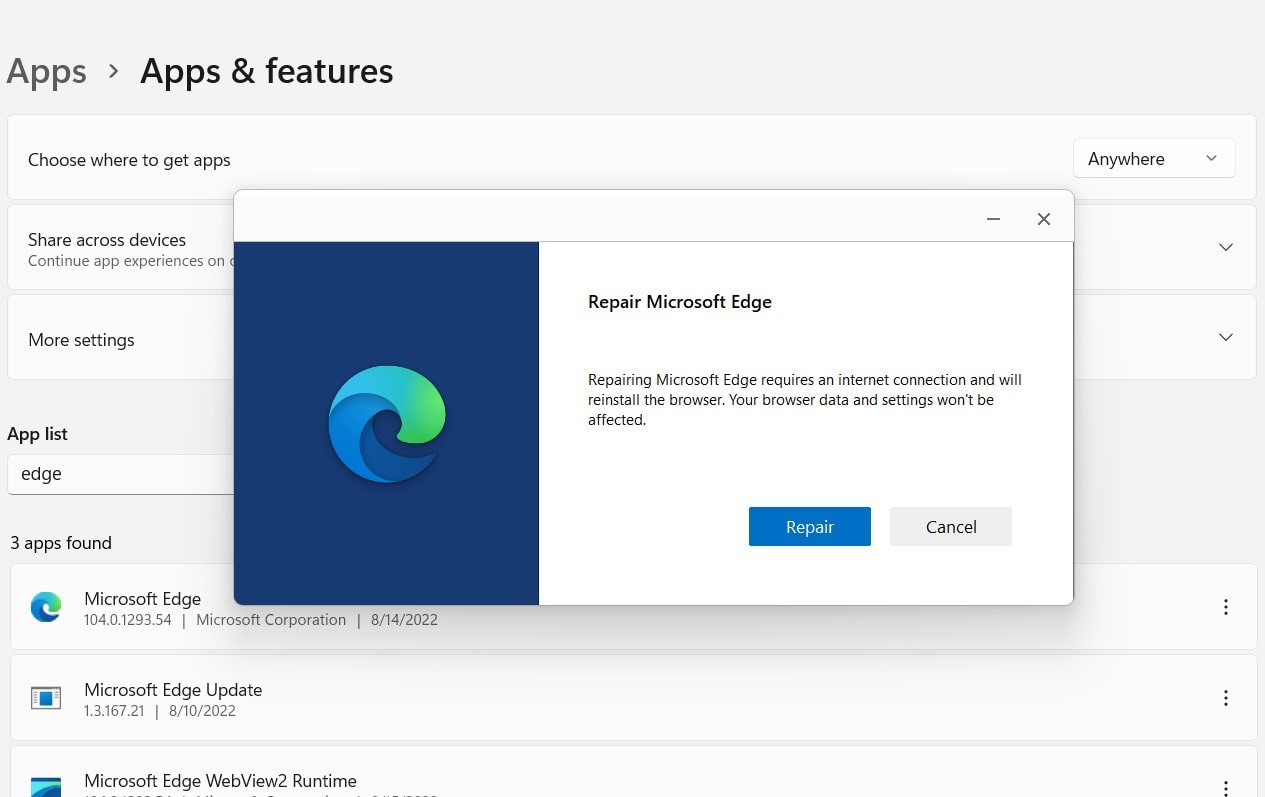Minimize the repair dialog window
Image resolution: width=1265 pixels, height=797 pixels.
993,218
